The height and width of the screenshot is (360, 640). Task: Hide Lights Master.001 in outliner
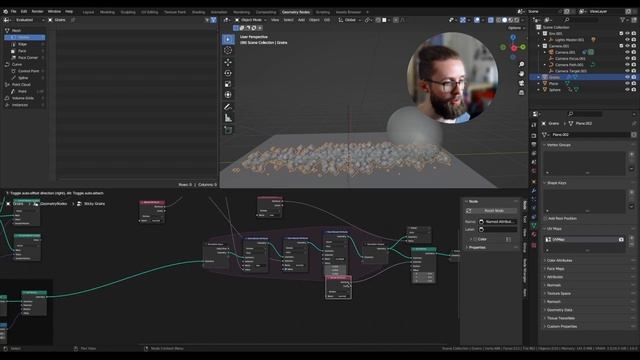627,40
